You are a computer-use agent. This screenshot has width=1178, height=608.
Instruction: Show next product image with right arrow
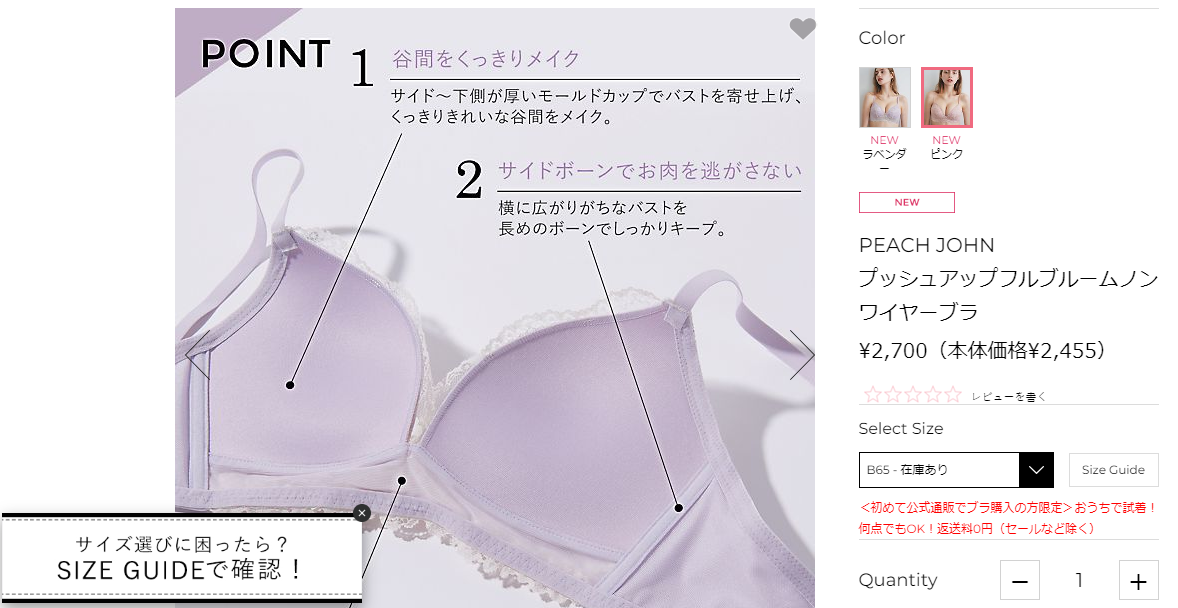point(802,354)
